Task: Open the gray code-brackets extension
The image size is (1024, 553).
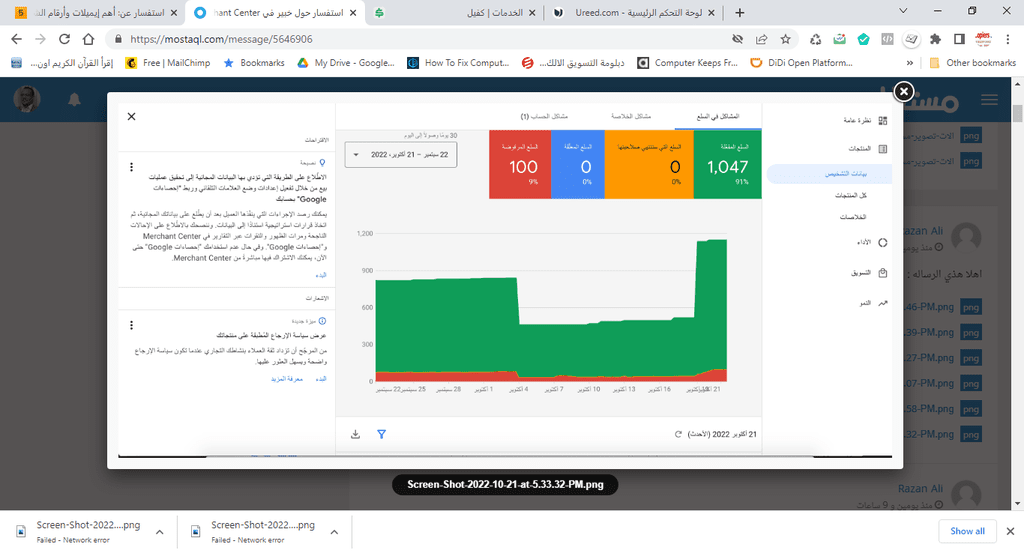Action: 887,39
